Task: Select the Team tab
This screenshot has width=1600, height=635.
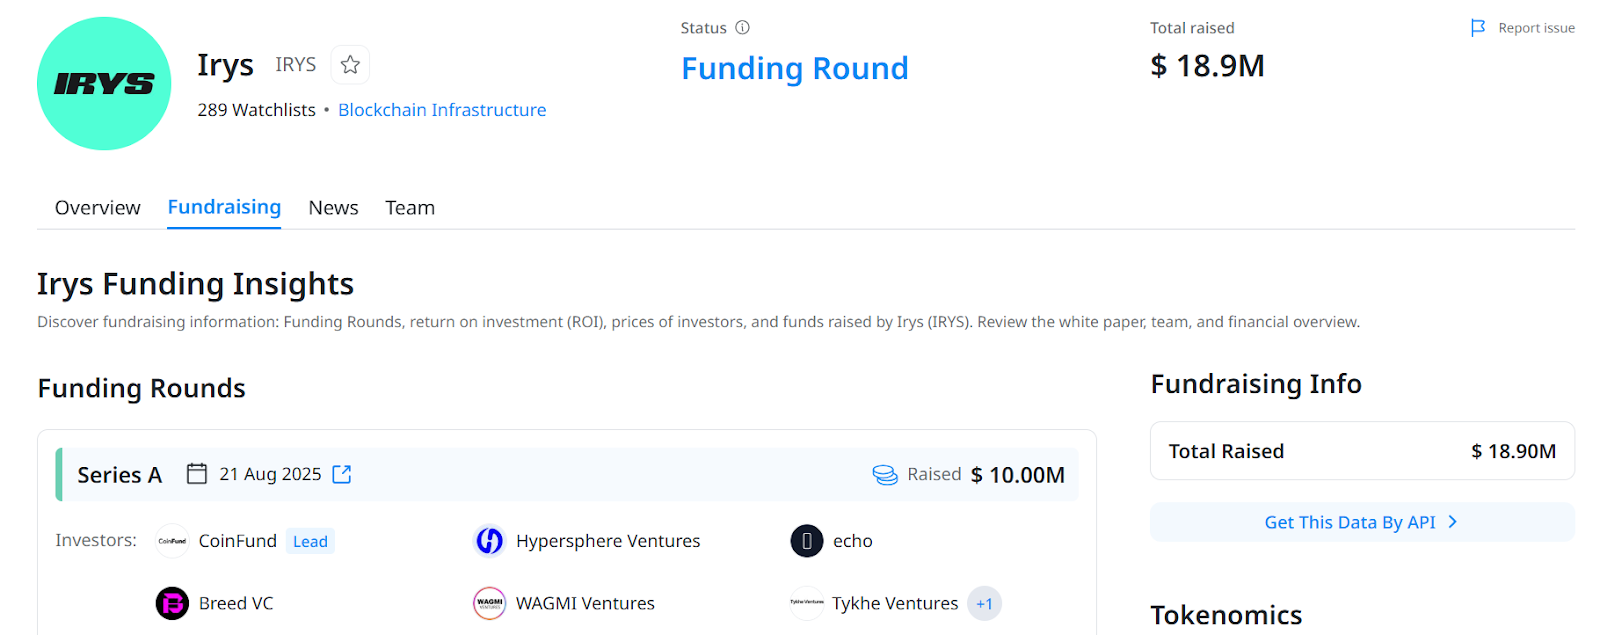Action: point(410,208)
